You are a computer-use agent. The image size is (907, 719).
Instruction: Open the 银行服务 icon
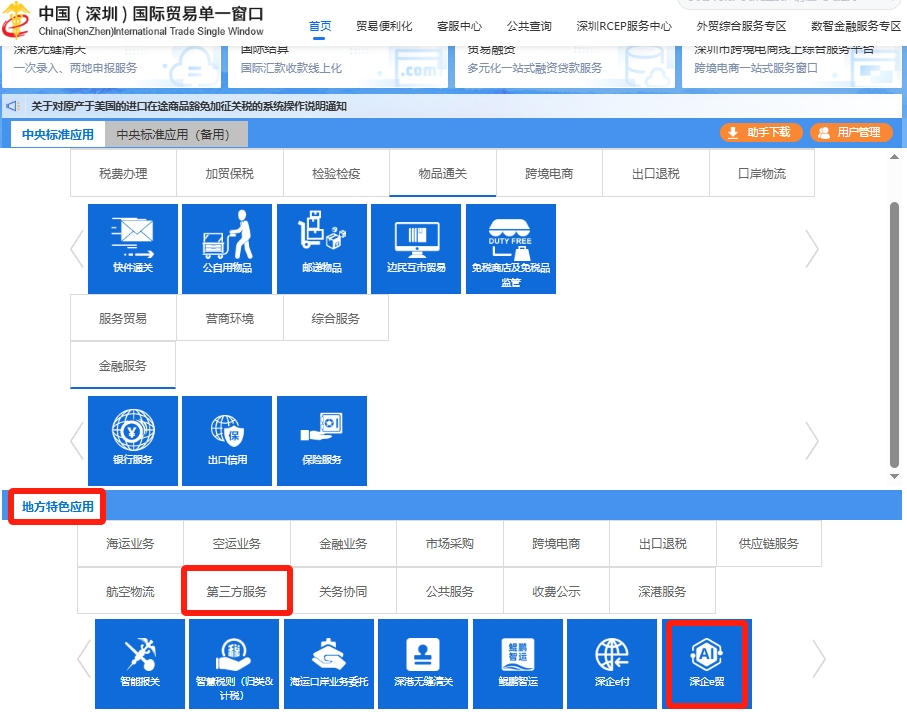click(133, 441)
